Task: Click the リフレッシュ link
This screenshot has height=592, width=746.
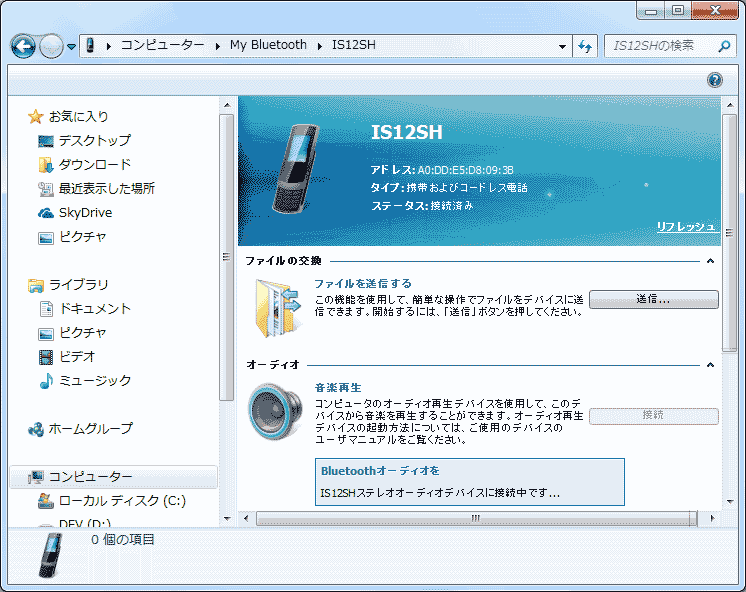Action: (686, 227)
